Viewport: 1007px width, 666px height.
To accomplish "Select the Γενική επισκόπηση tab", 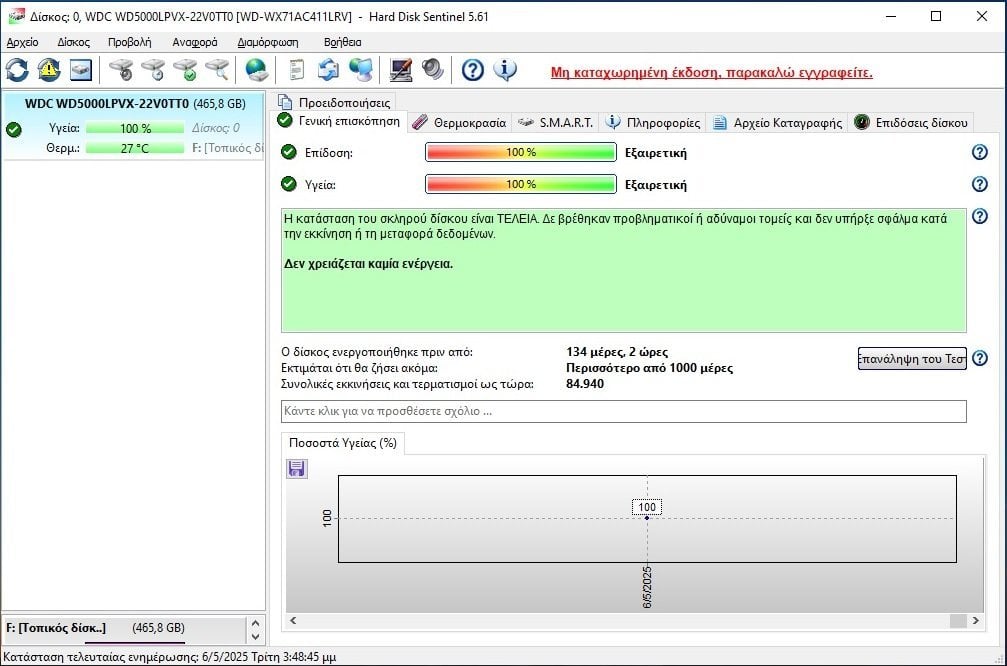I will [x=339, y=121].
